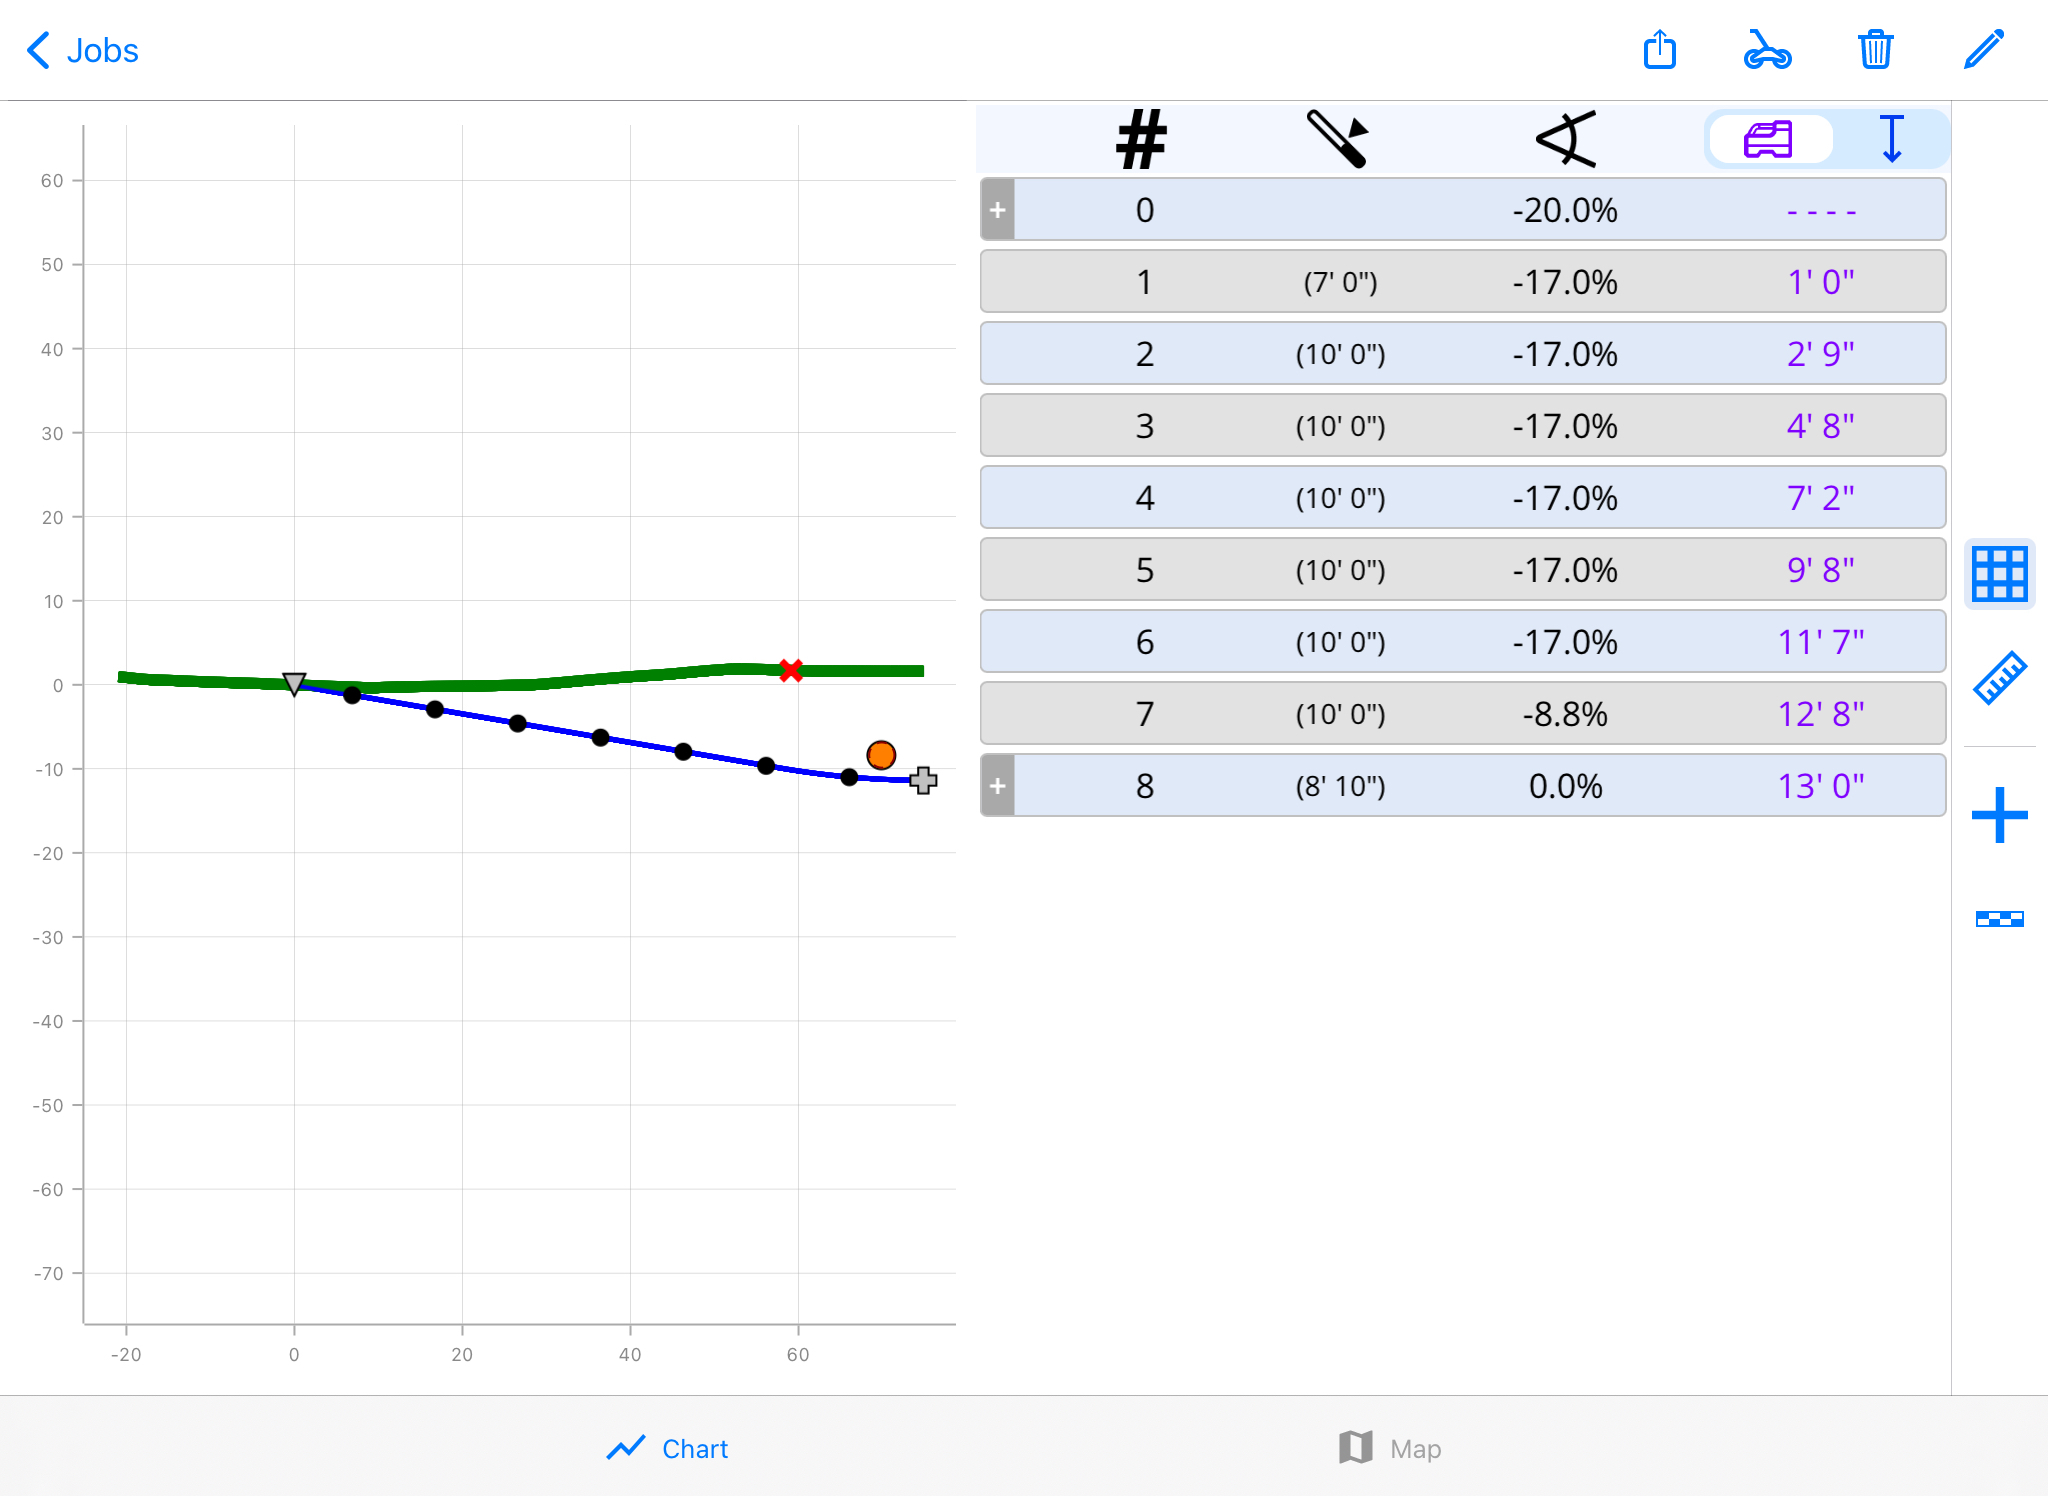2048x1496 pixels.
Task: Expand row 8 with its plus button
Action: (x=998, y=786)
